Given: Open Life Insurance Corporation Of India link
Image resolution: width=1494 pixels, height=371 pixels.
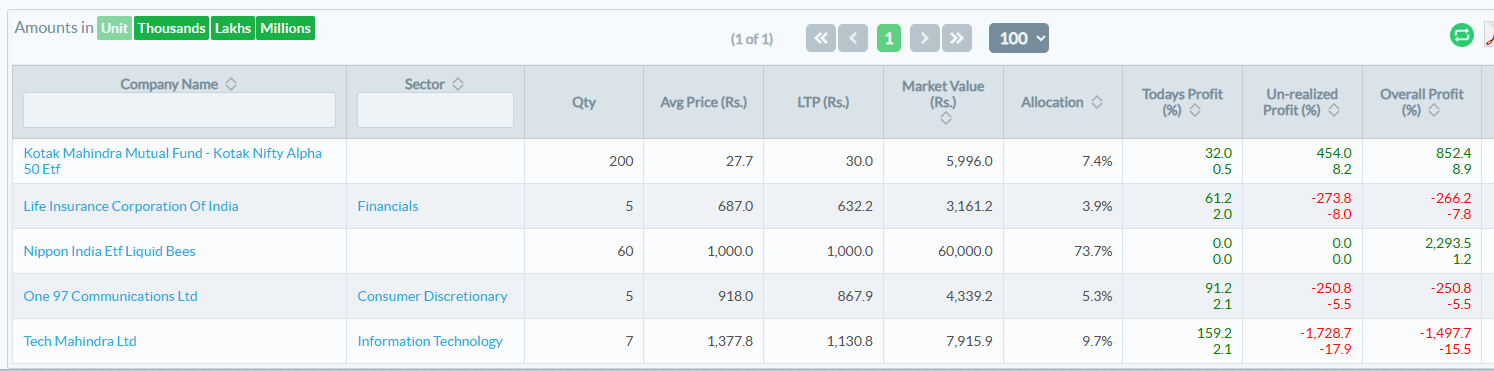Looking at the screenshot, I should 131,206.
